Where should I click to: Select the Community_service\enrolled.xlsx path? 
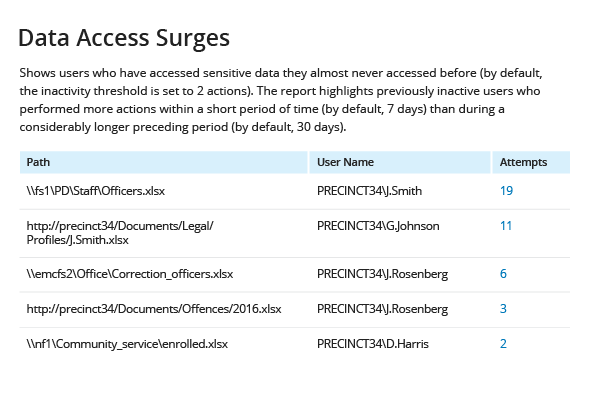tap(127, 343)
